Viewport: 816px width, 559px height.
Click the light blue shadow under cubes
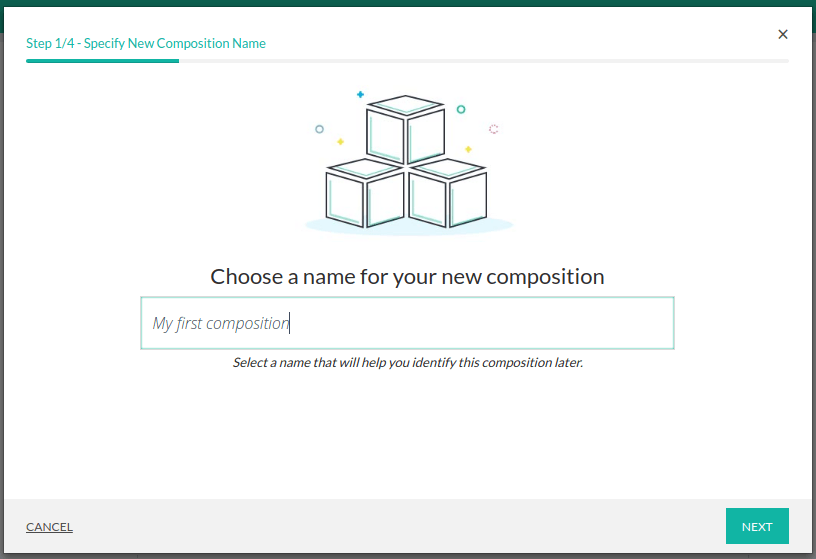pos(408,228)
